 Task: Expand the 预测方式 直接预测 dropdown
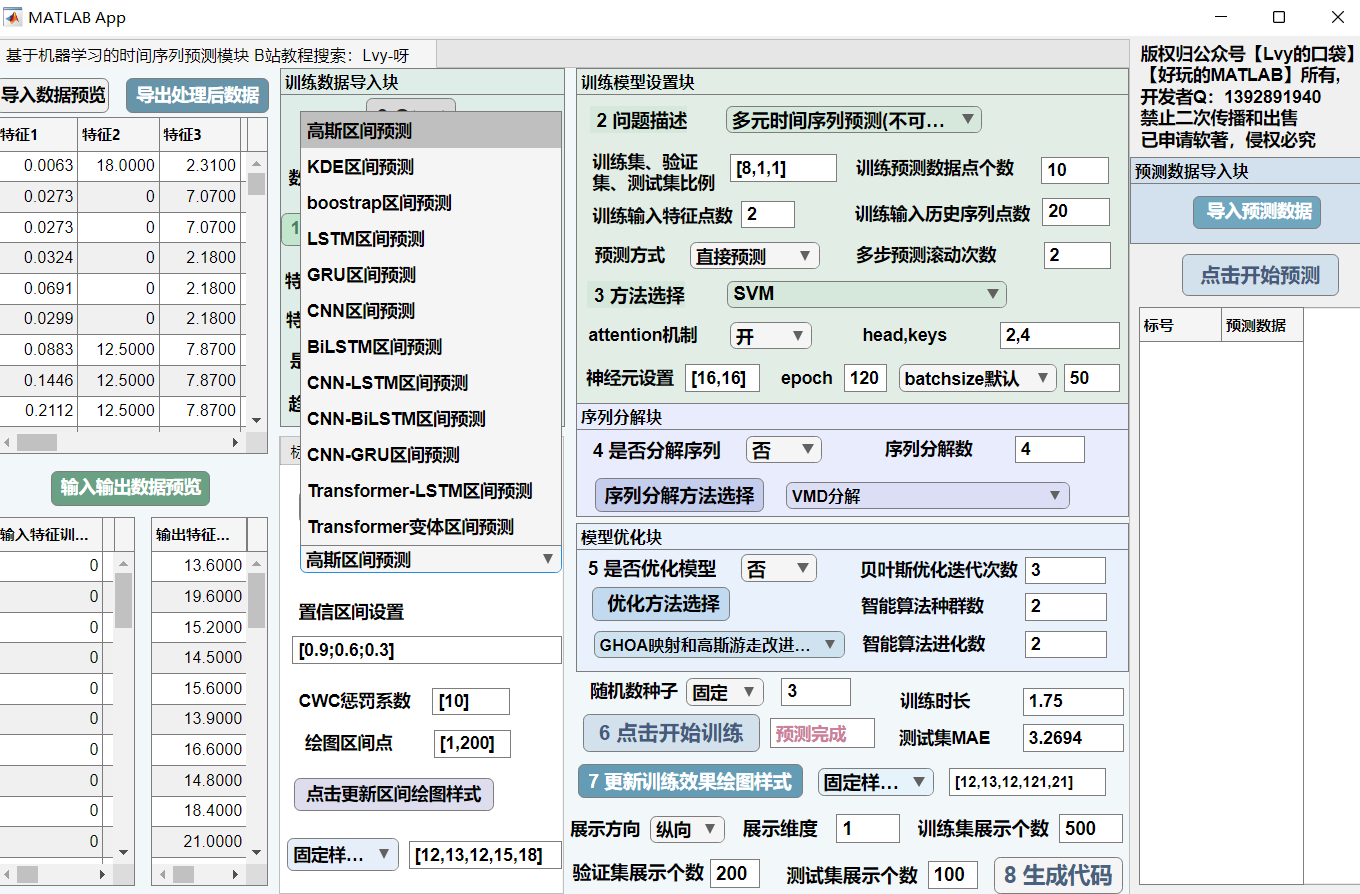click(x=754, y=256)
